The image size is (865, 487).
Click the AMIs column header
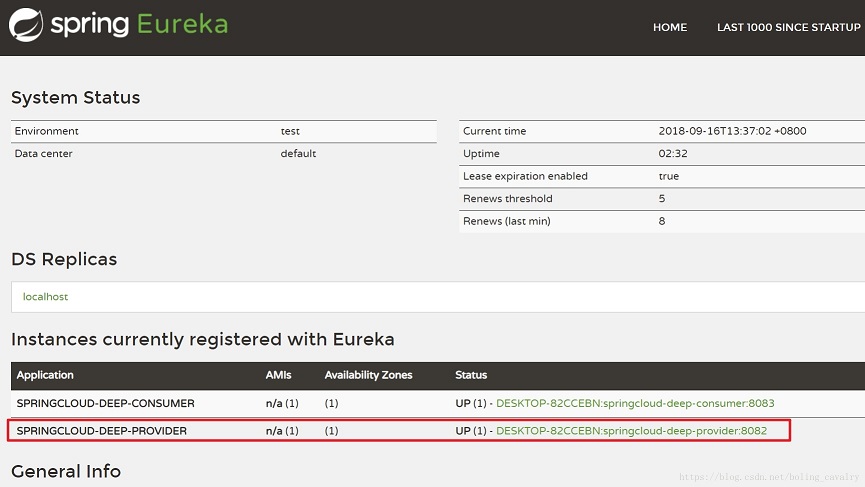(x=280, y=375)
